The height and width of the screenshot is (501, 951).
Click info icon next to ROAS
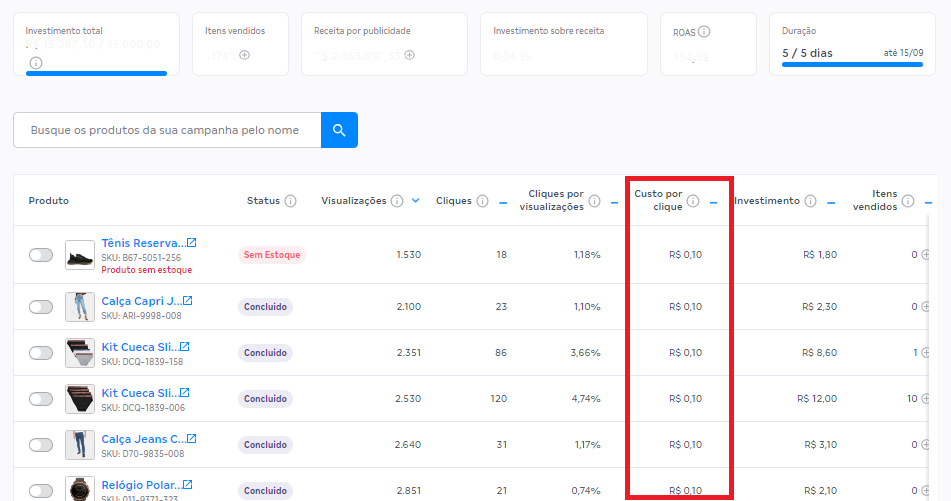(705, 32)
